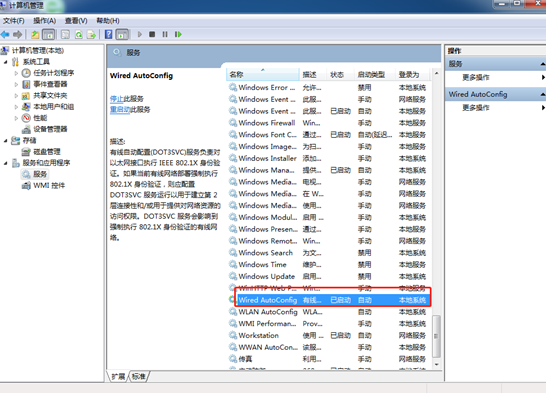Open the 操作(A) menu

(45, 21)
